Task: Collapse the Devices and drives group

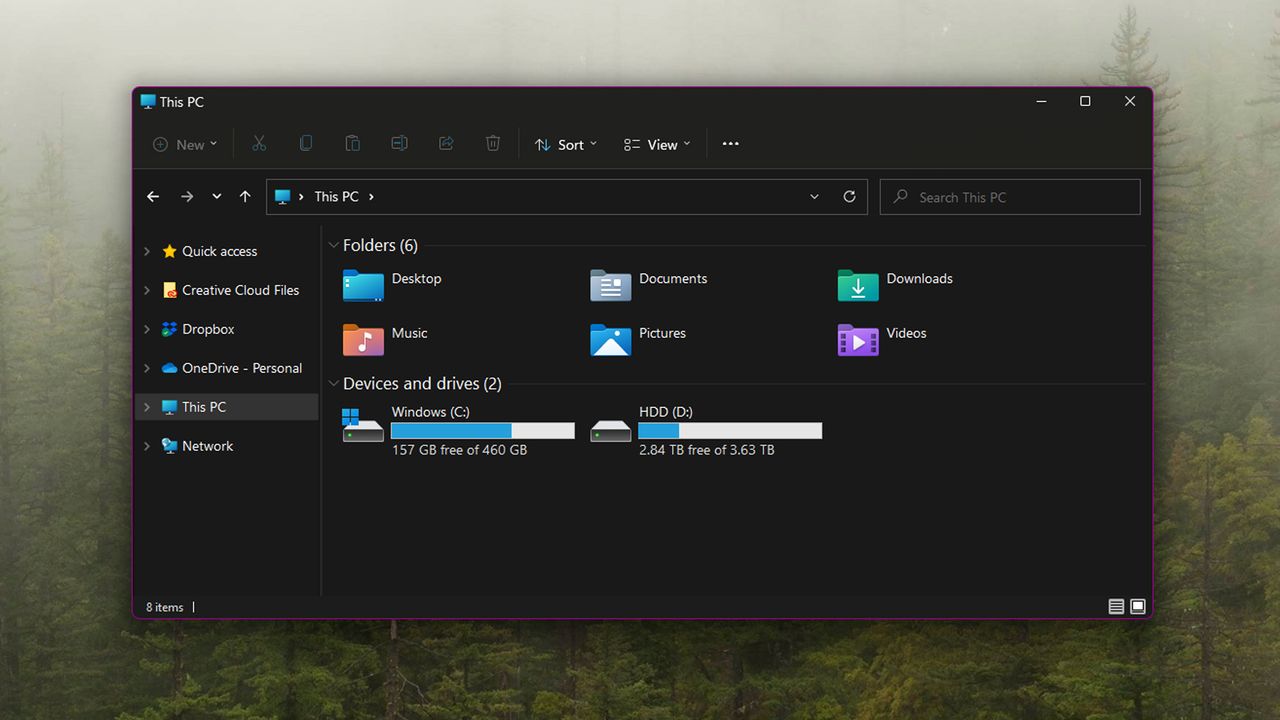Action: 333,384
